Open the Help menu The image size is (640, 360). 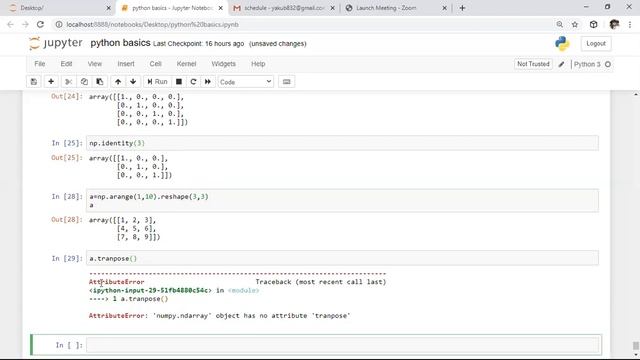click(258, 64)
